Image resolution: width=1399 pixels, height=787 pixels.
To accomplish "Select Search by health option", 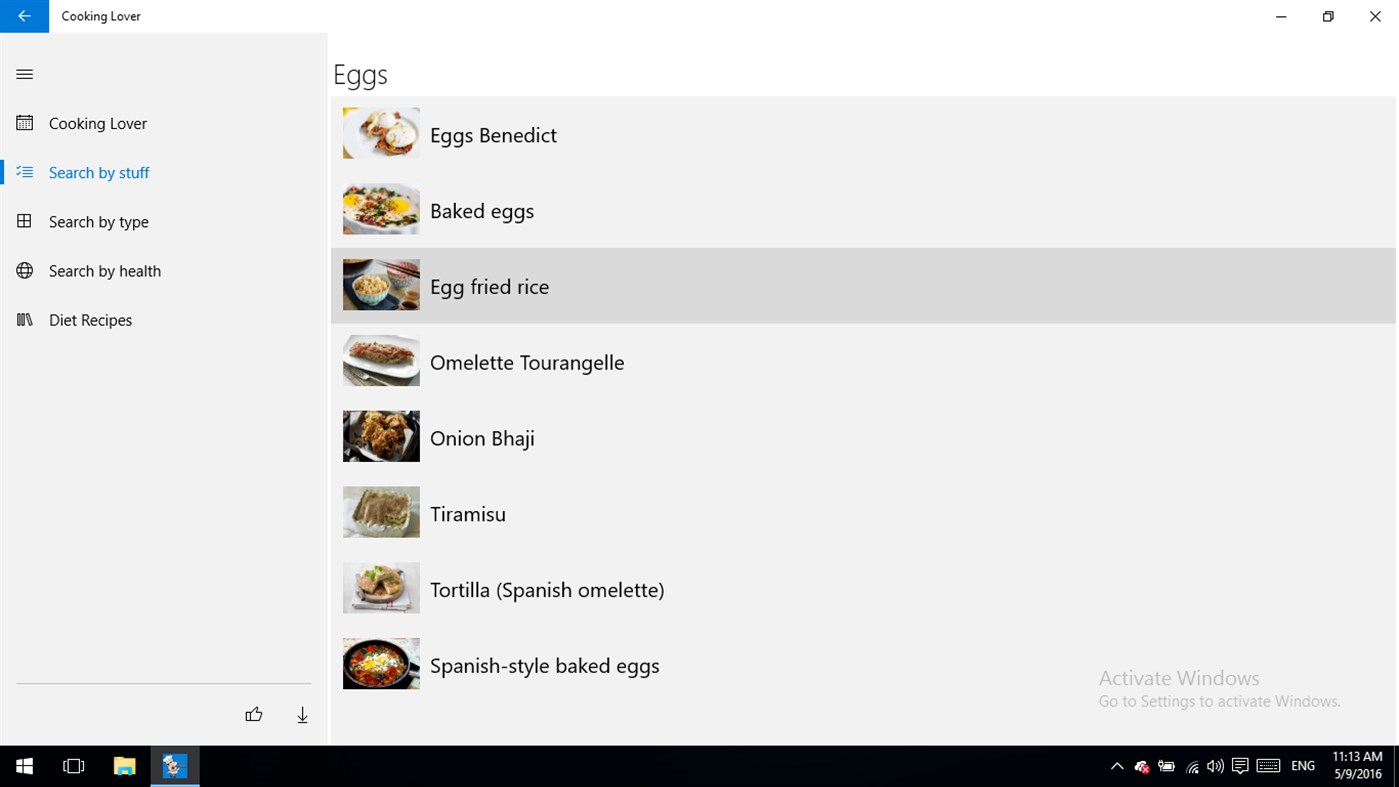I will click(105, 271).
